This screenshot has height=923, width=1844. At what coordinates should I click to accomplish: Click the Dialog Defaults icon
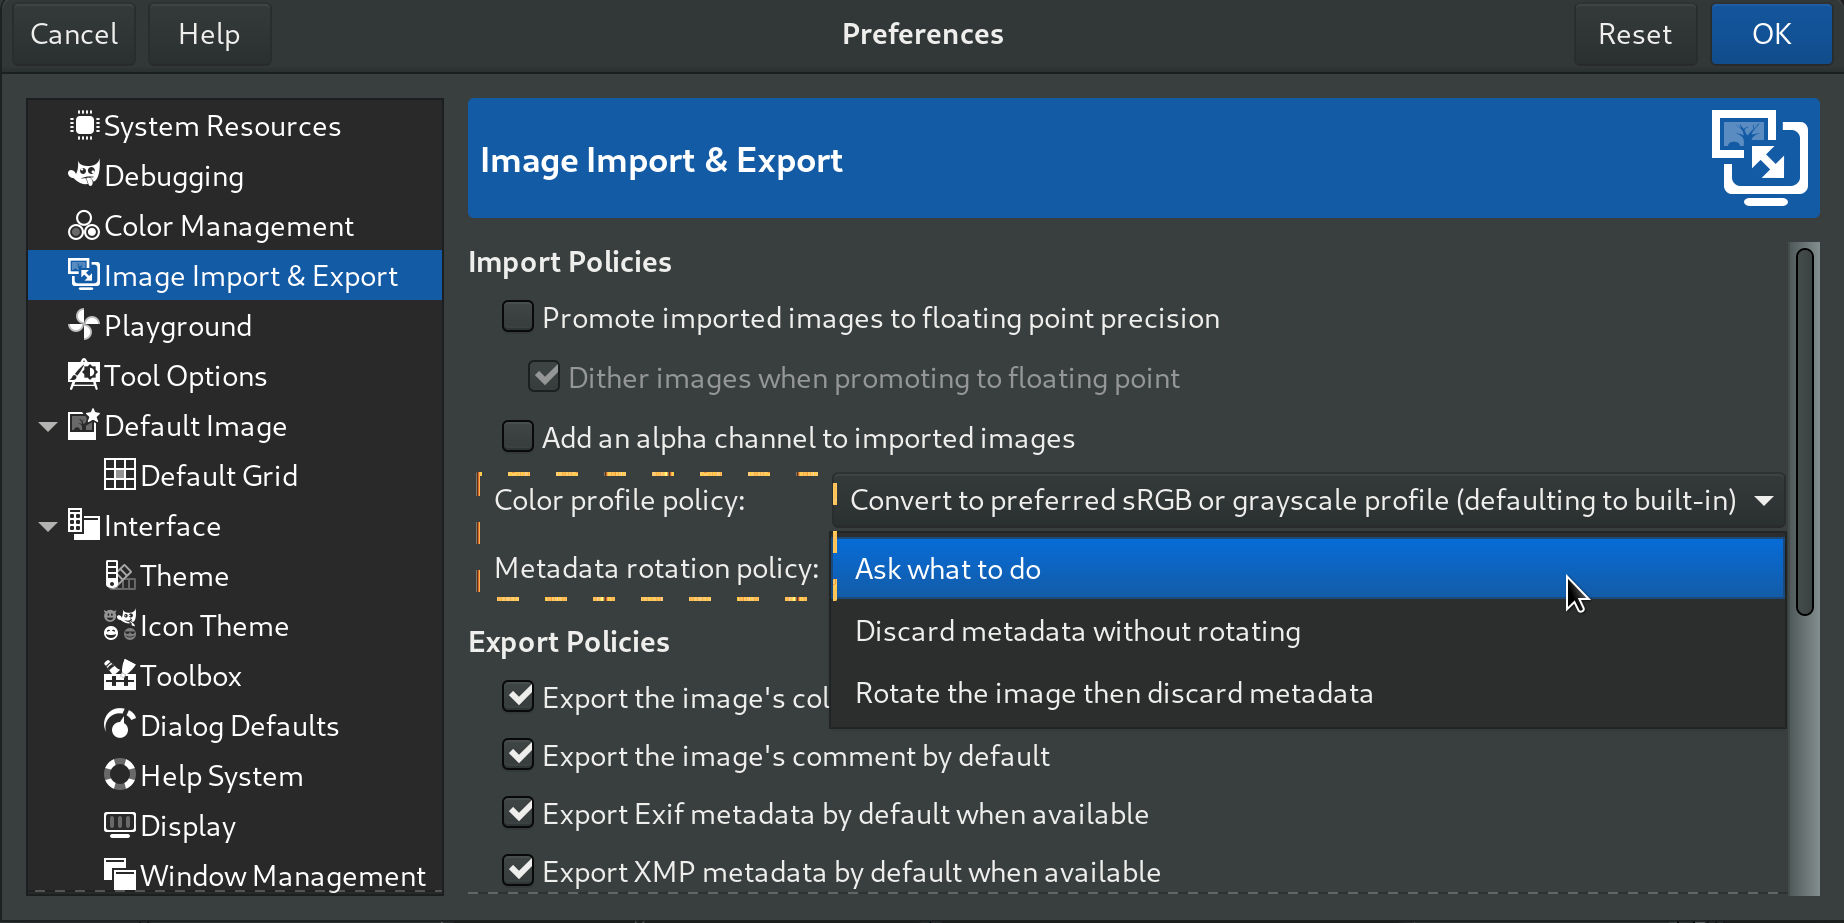click(120, 725)
